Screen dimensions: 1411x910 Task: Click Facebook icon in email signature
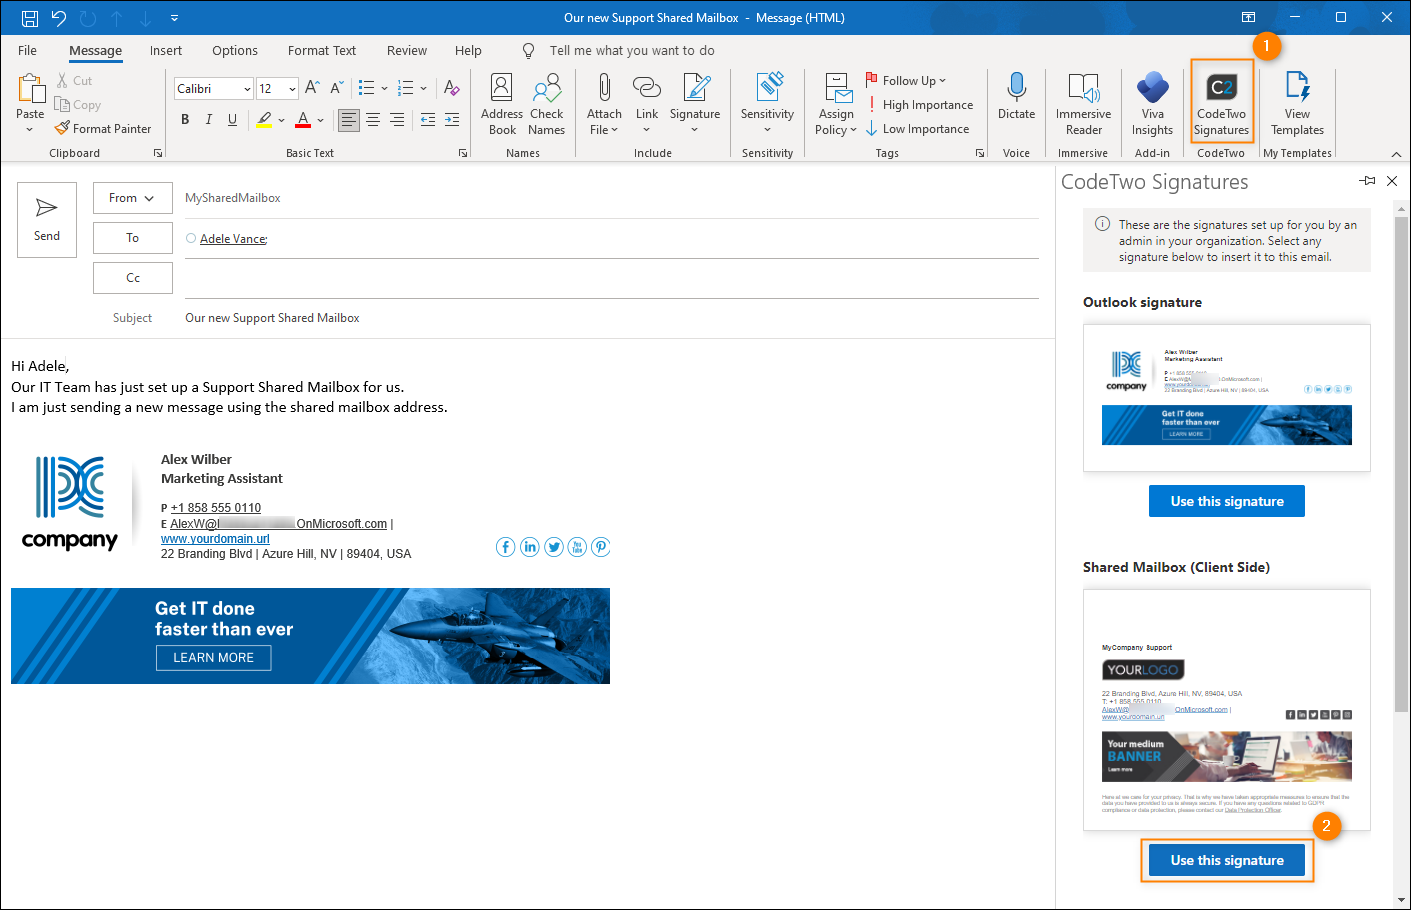(506, 547)
